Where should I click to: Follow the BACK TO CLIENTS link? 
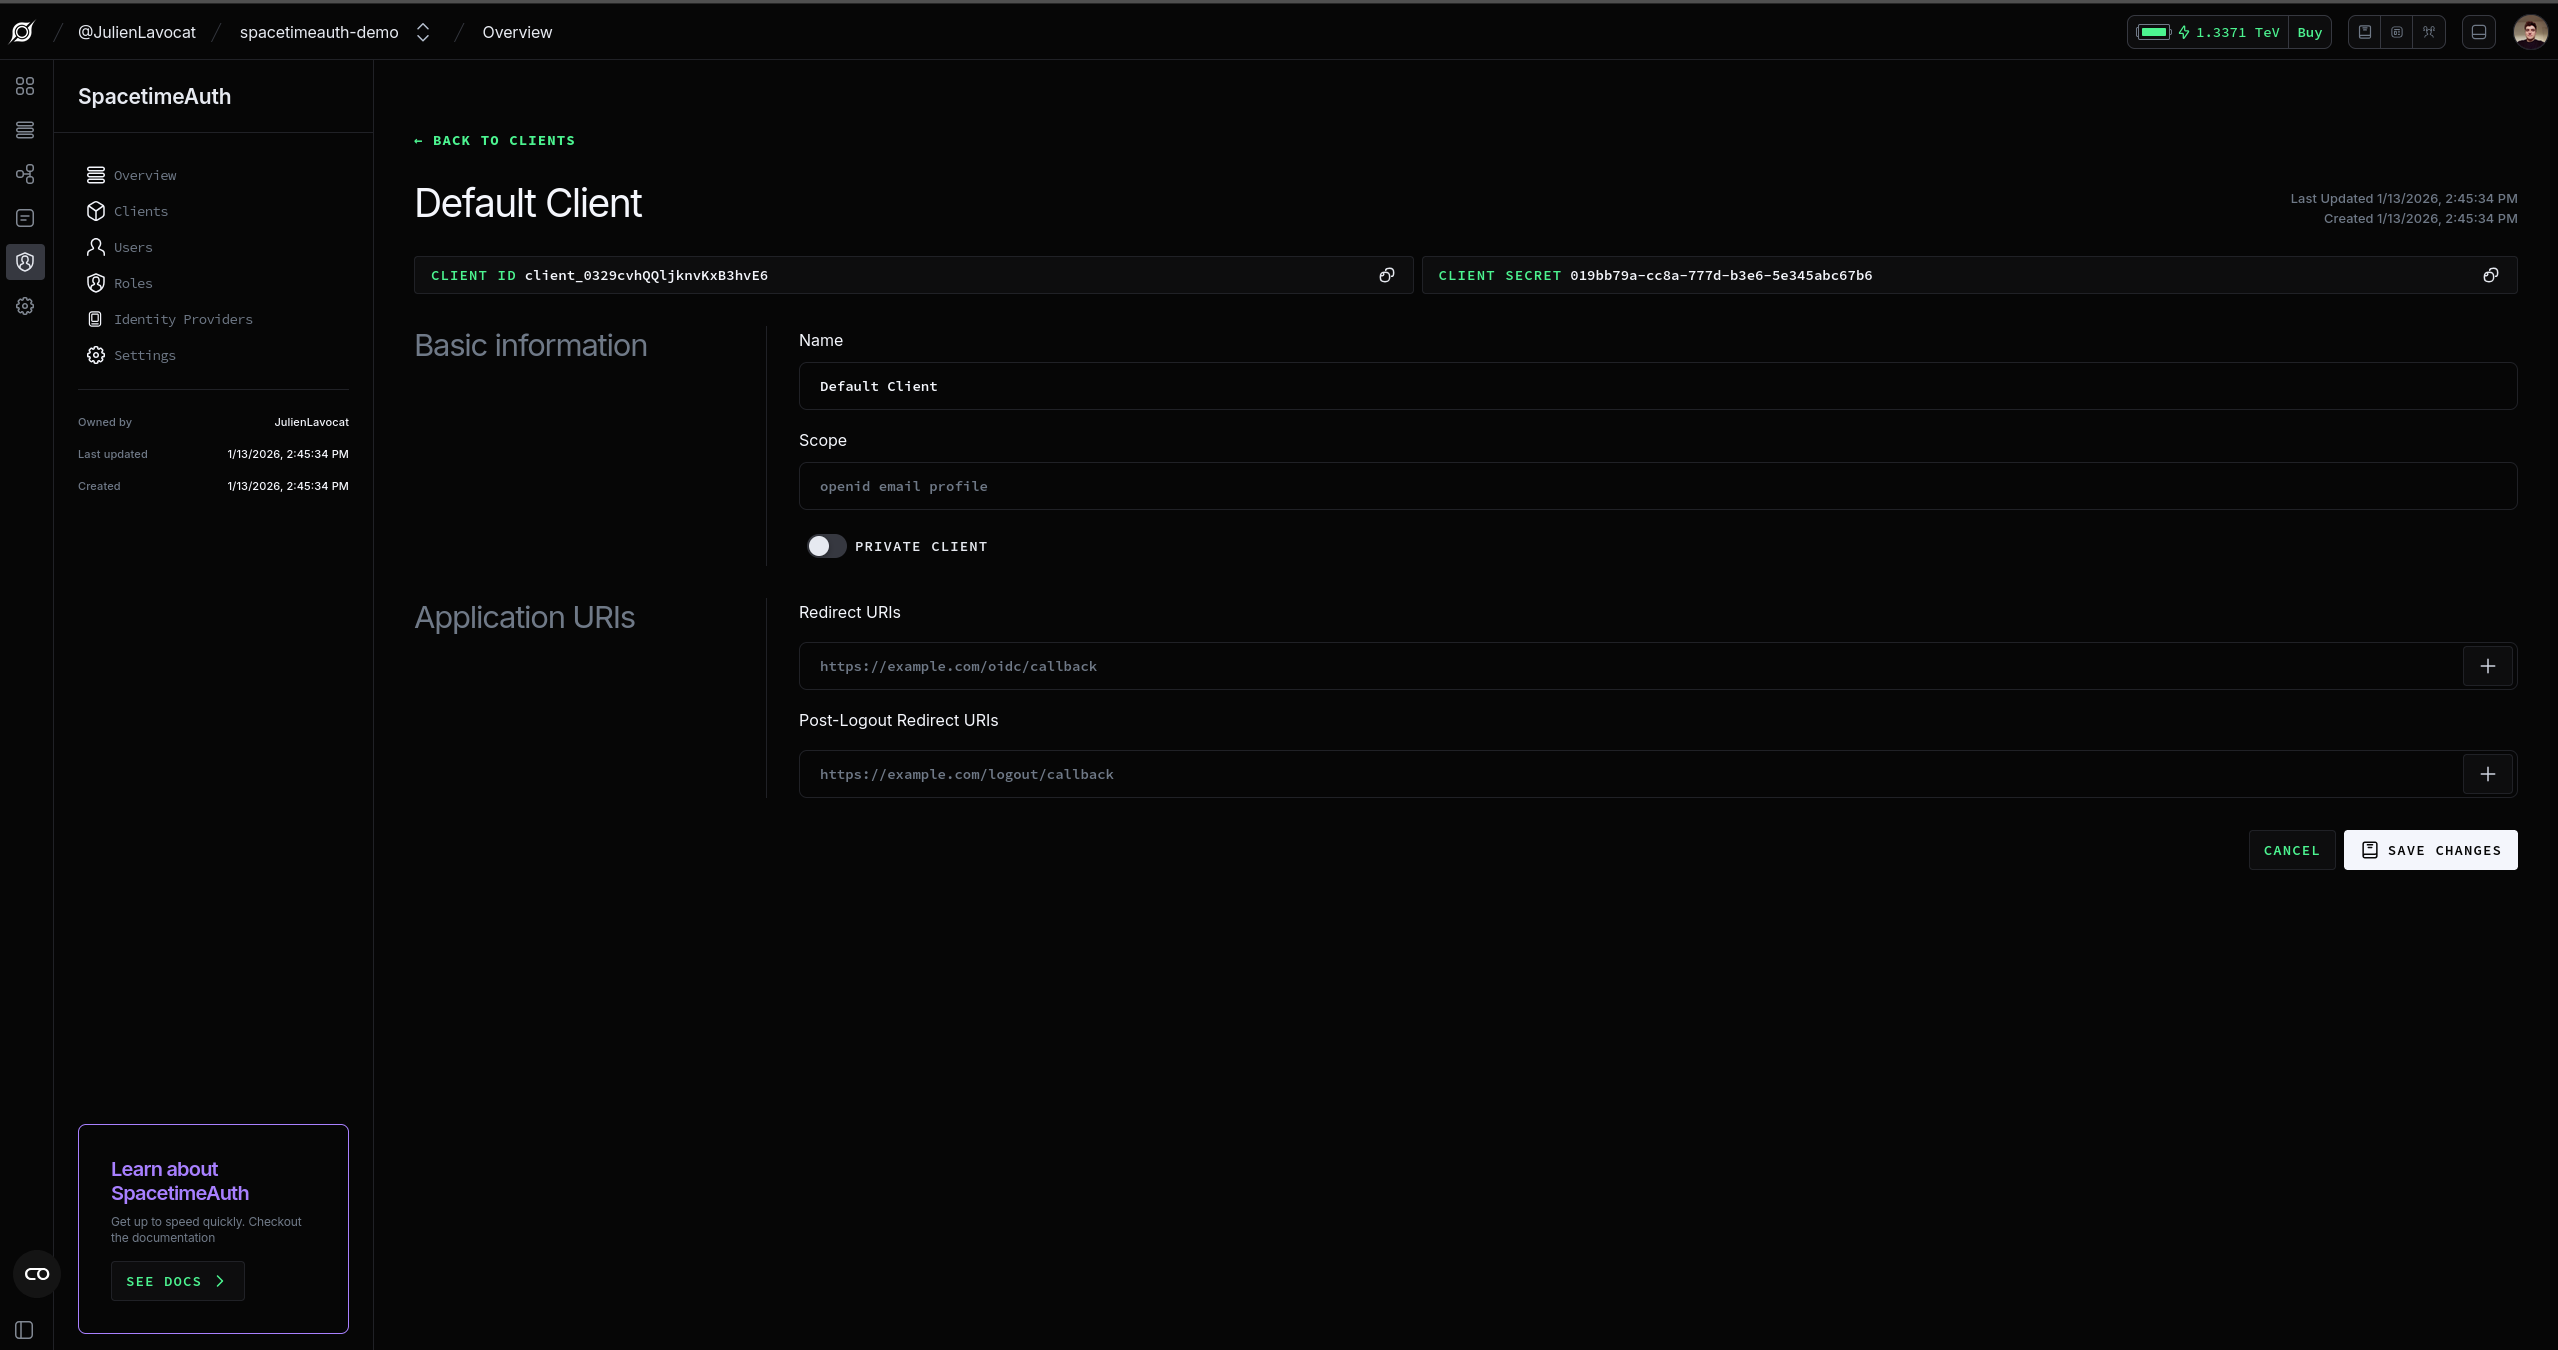(x=494, y=140)
